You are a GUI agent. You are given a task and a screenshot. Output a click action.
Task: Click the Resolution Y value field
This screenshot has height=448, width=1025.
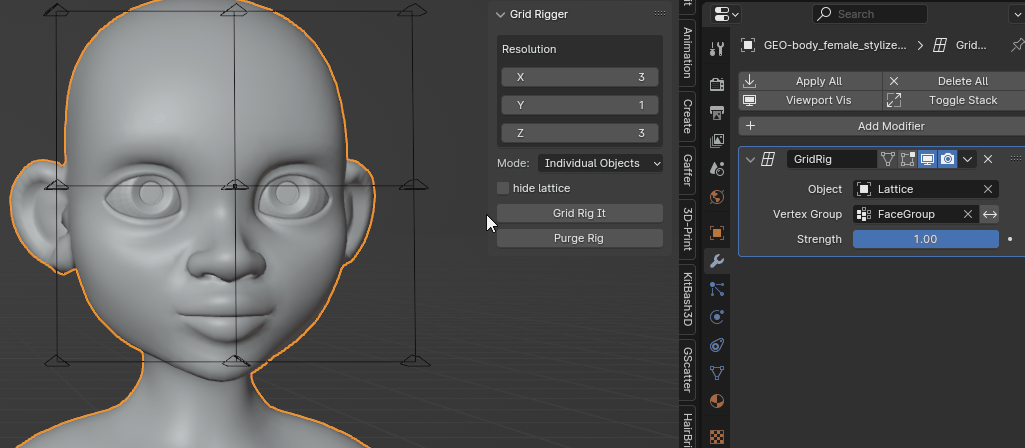[580, 105]
